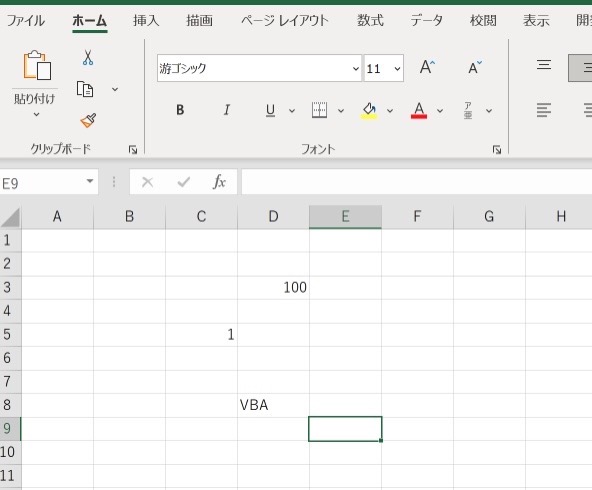Screen dimensions: 592x490
Task: Select the cell containing VBA
Action: pyautogui.click(x=273, y=405)
